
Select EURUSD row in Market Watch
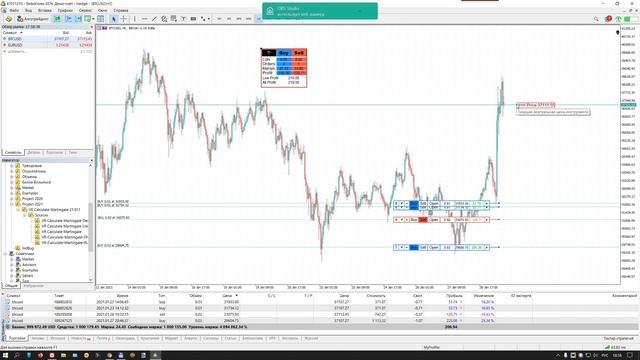click(x=48, y=45)
